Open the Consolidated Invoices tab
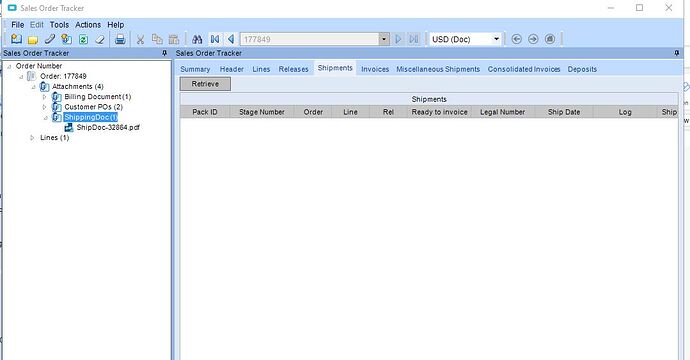Screen dimensions: 690x360 [x=524, y=69]
